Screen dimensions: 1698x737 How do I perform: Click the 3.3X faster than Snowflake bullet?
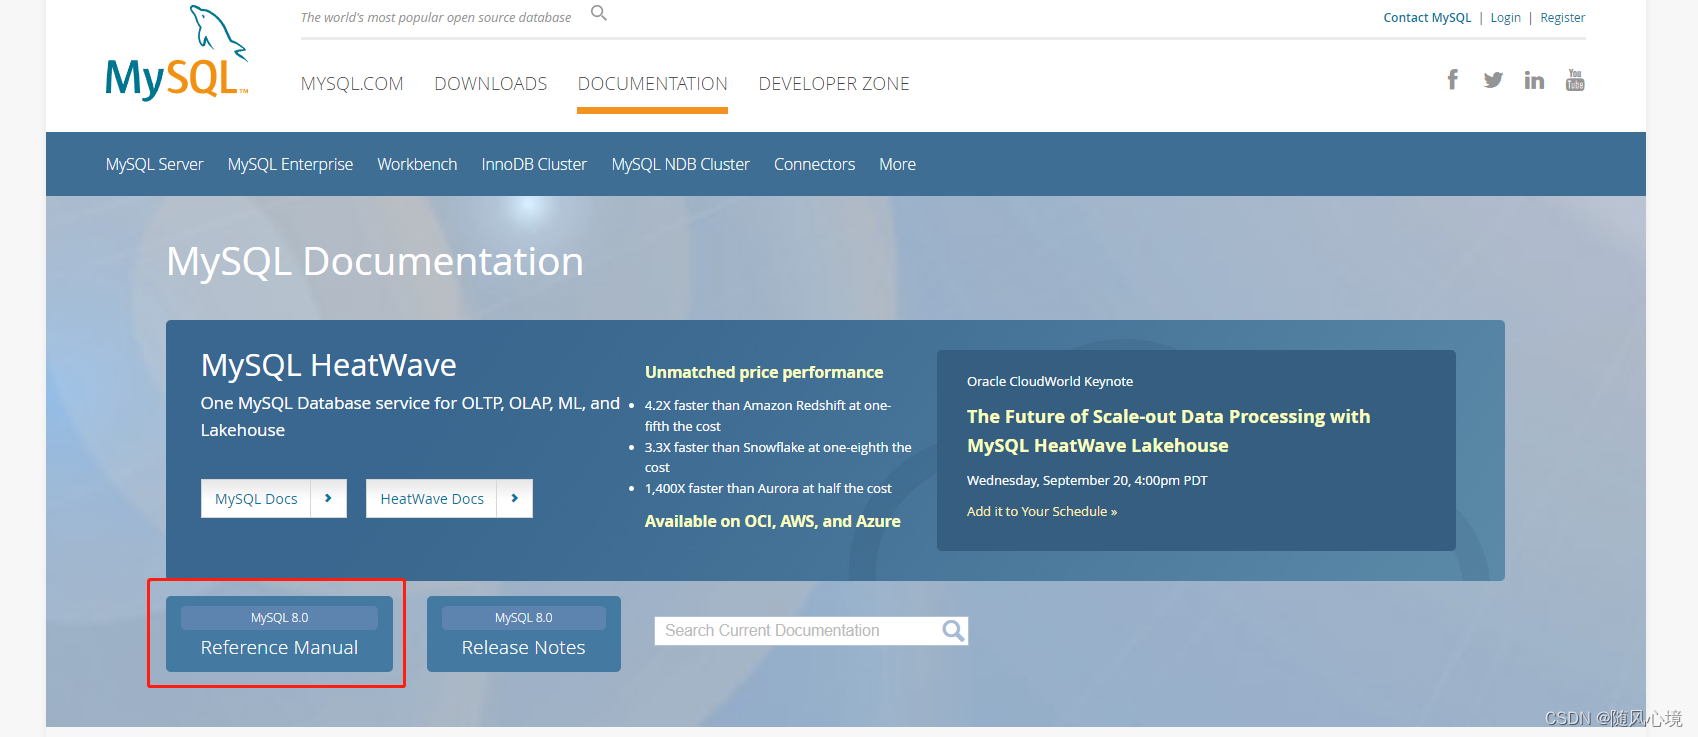click(x=778, y=457)
